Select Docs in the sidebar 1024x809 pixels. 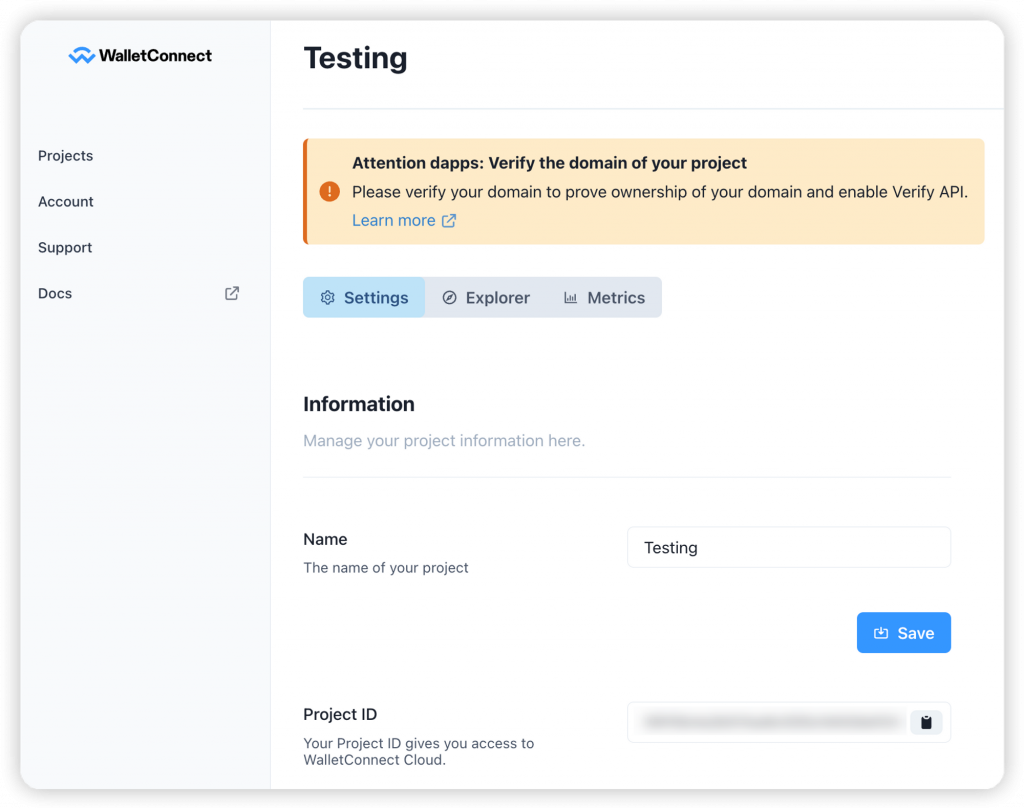click(55, 294)
